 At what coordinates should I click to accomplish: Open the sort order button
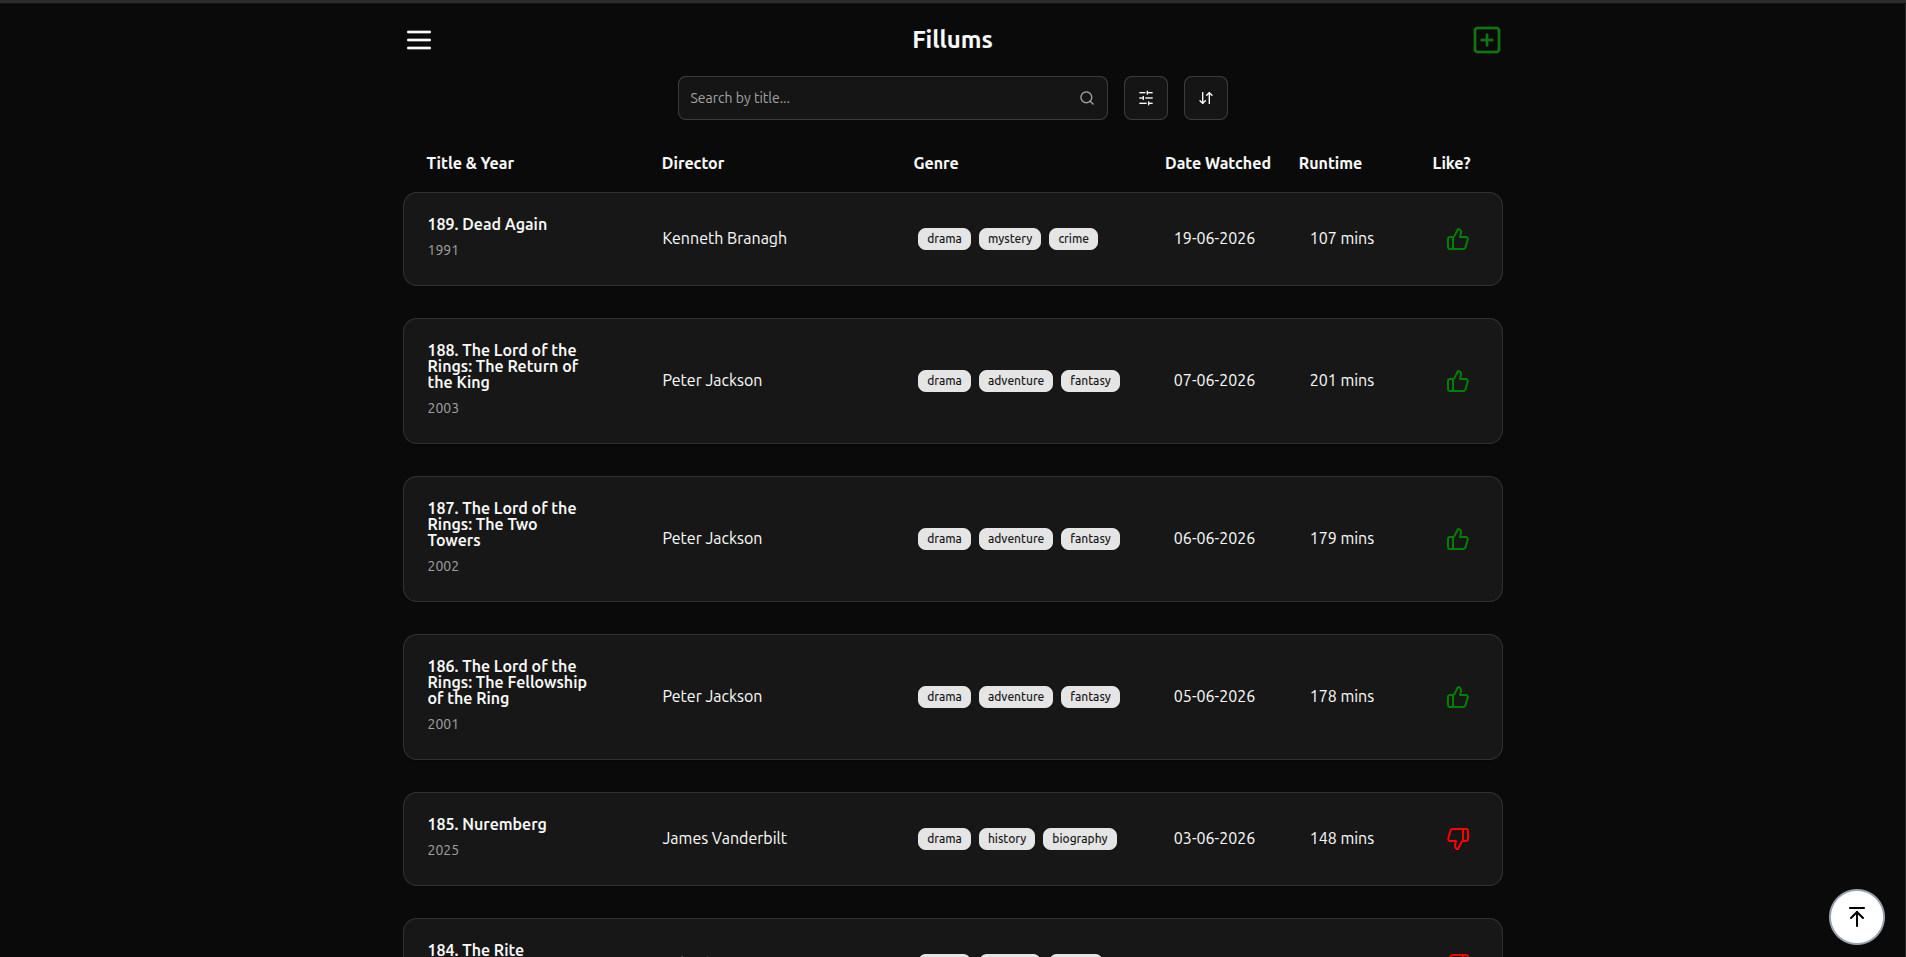point(1205,98)
